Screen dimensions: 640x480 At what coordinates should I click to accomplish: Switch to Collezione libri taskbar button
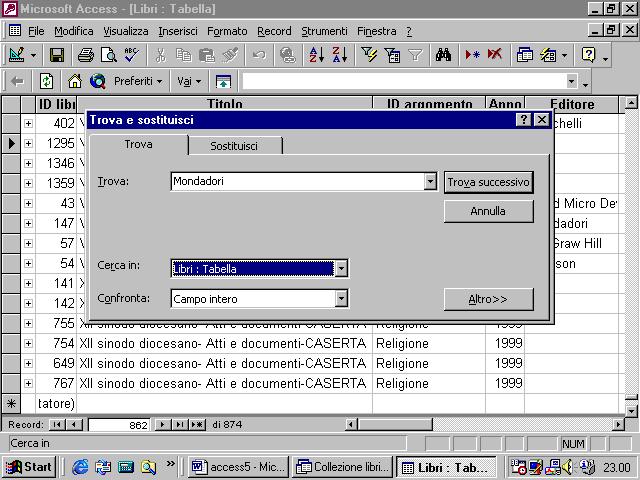click(343, 467)
